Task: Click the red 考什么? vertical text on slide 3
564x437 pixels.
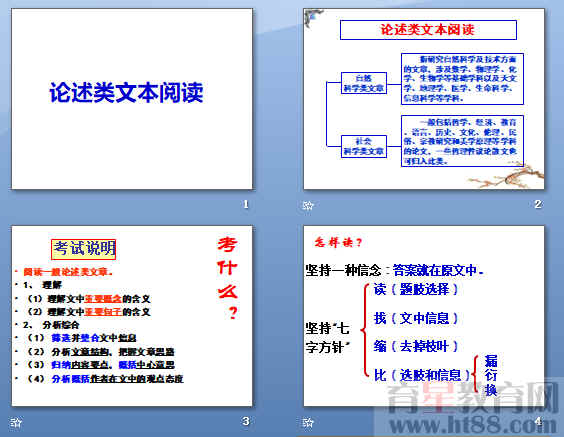Action: pos(227,278)
